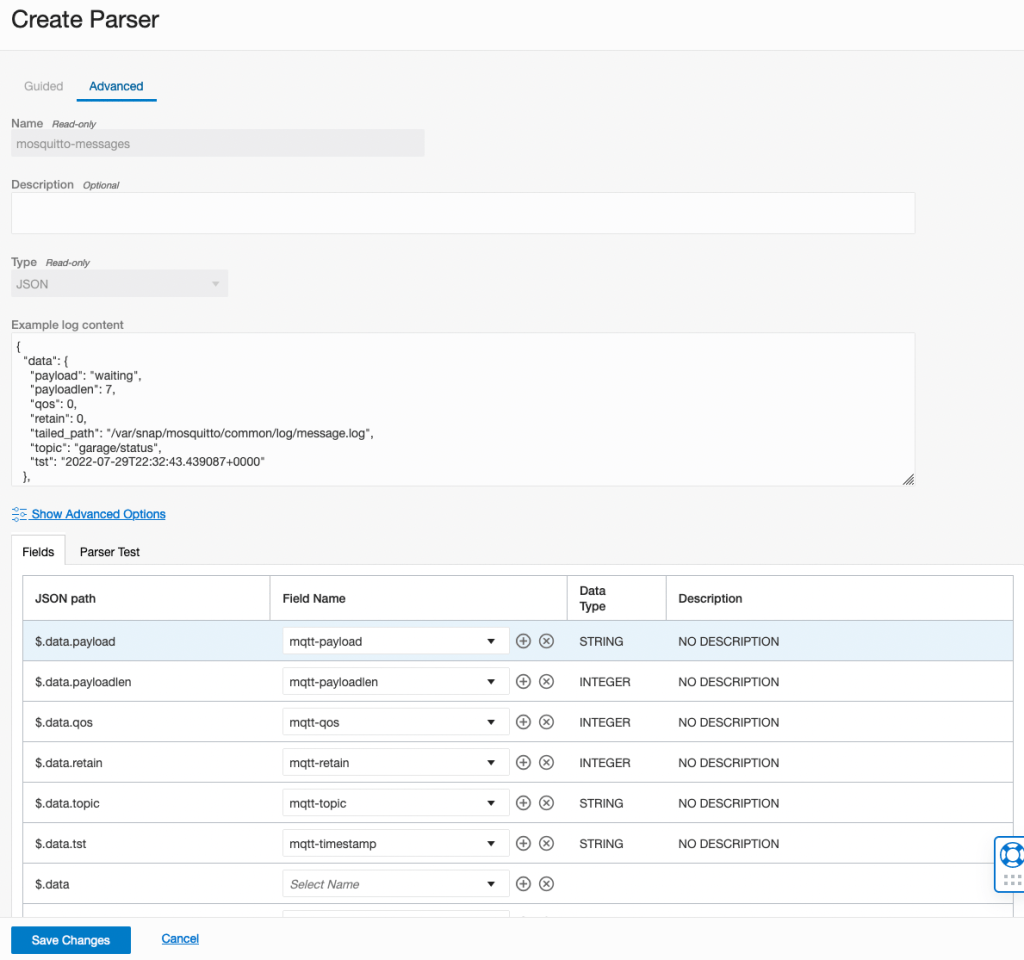Click the Save Changes button
1024x960 pixels.
click(x=71, y=940)
